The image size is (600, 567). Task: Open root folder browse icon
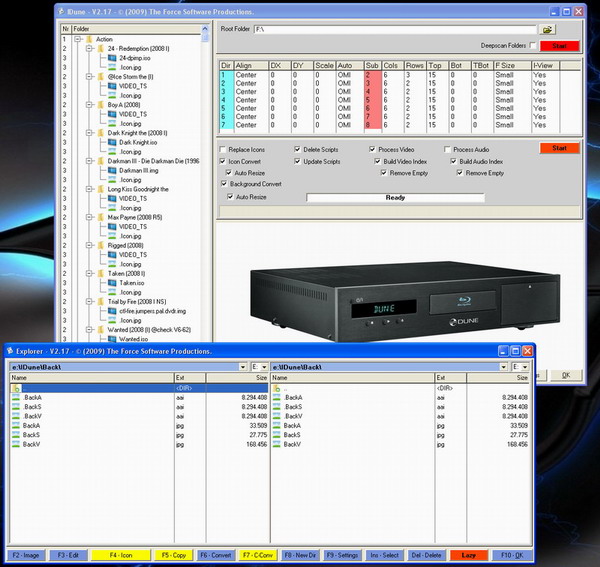click(x=547, y=29)
